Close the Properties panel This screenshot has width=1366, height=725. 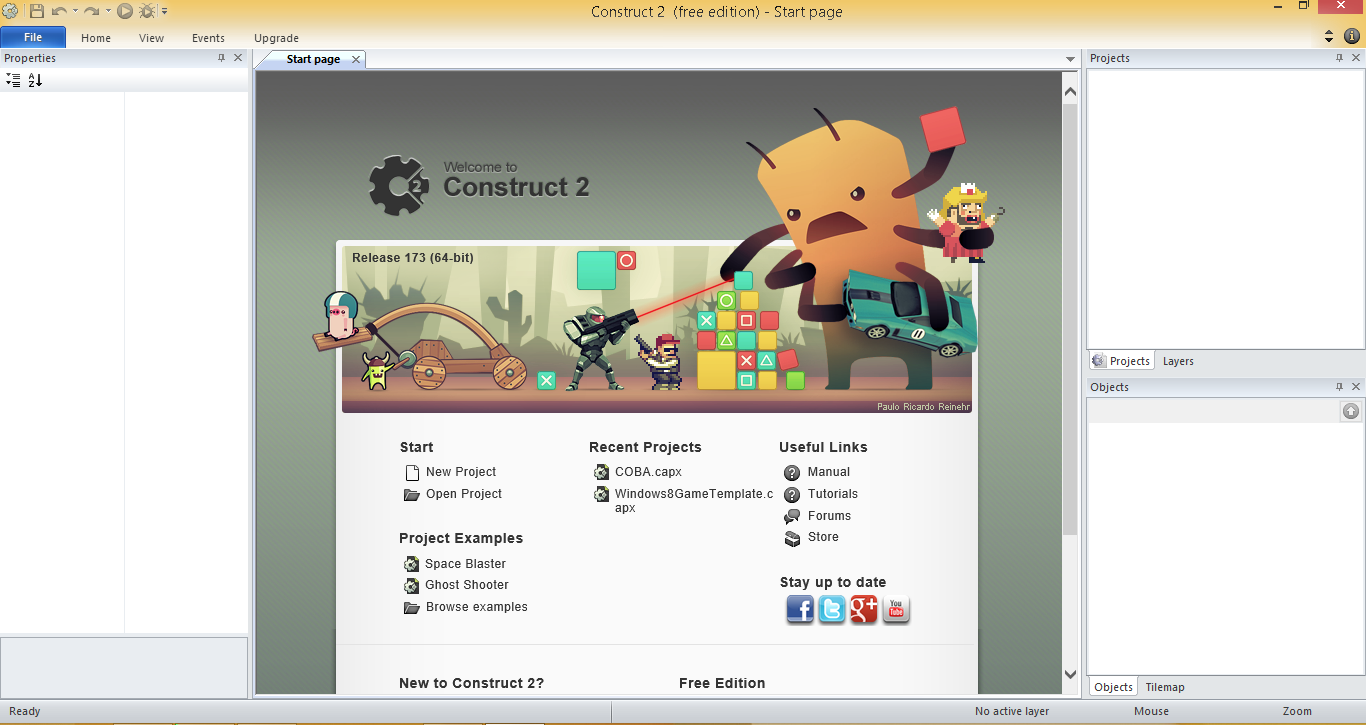(x=238, y=58)
